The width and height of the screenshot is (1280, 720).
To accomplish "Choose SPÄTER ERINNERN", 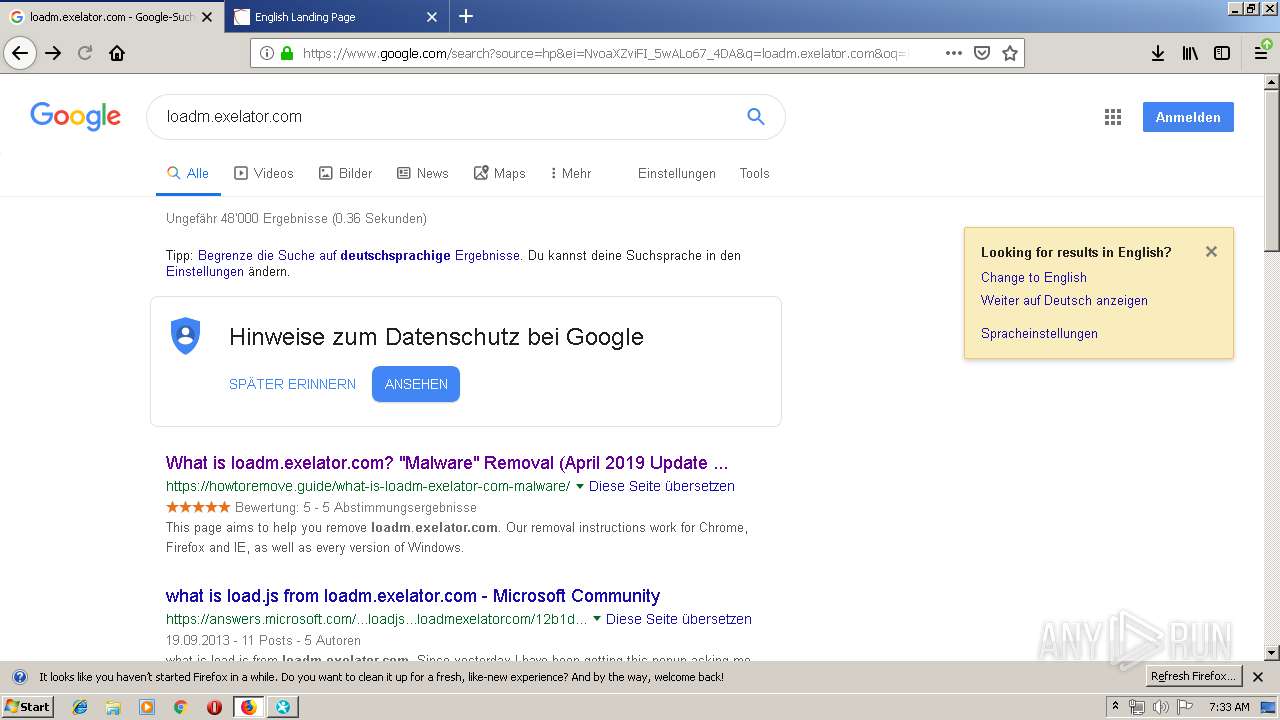I will click(292, 384).
